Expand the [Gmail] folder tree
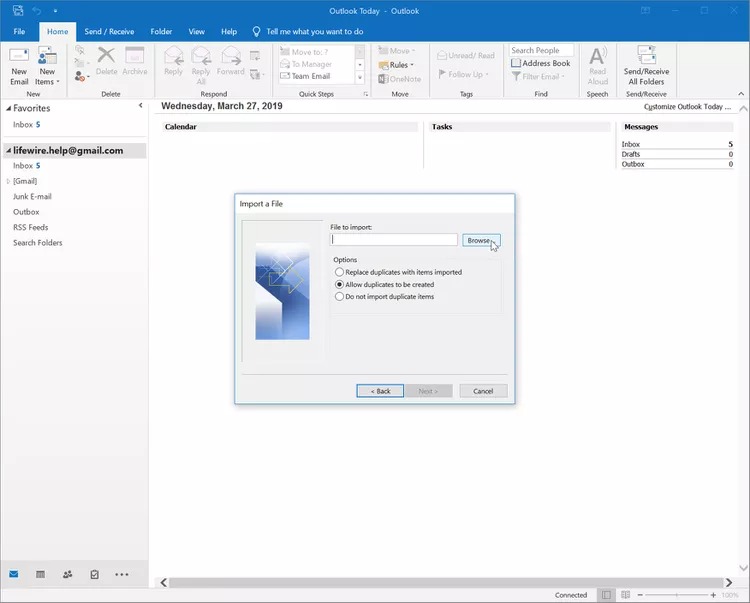The image size is (750, 603). point(8,181)
